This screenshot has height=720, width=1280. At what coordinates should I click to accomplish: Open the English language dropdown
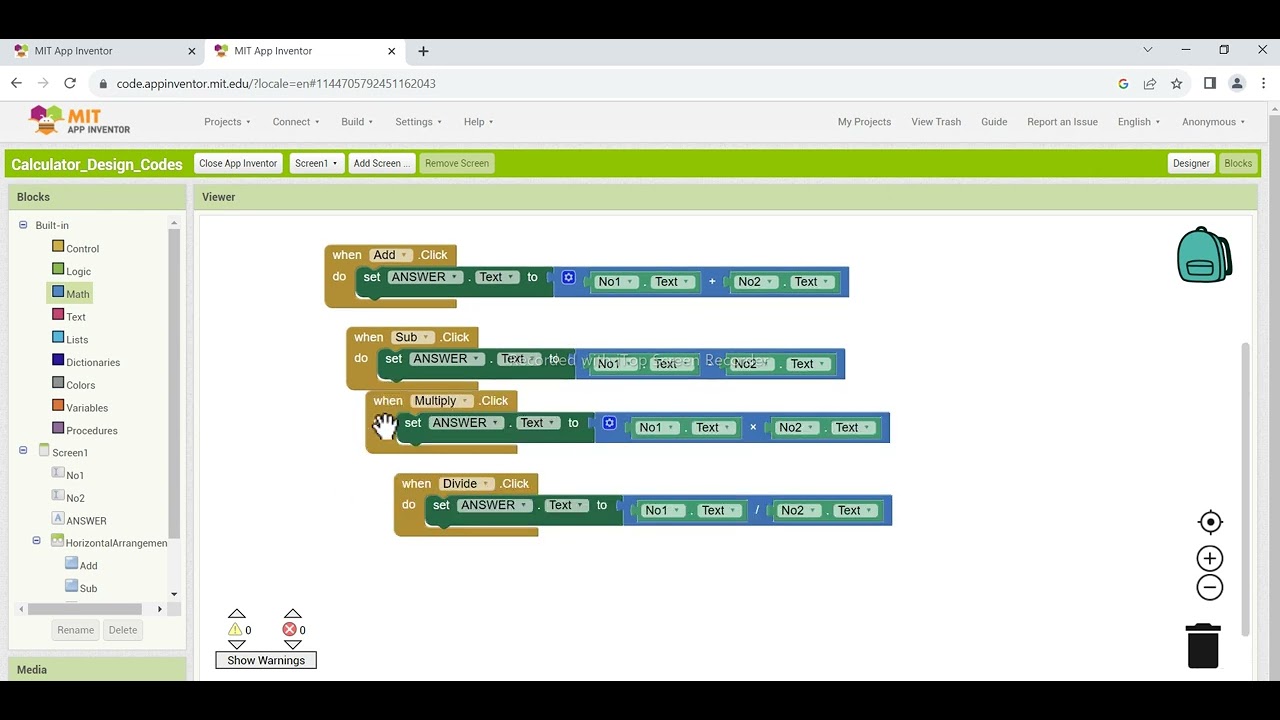point(1139,122)
